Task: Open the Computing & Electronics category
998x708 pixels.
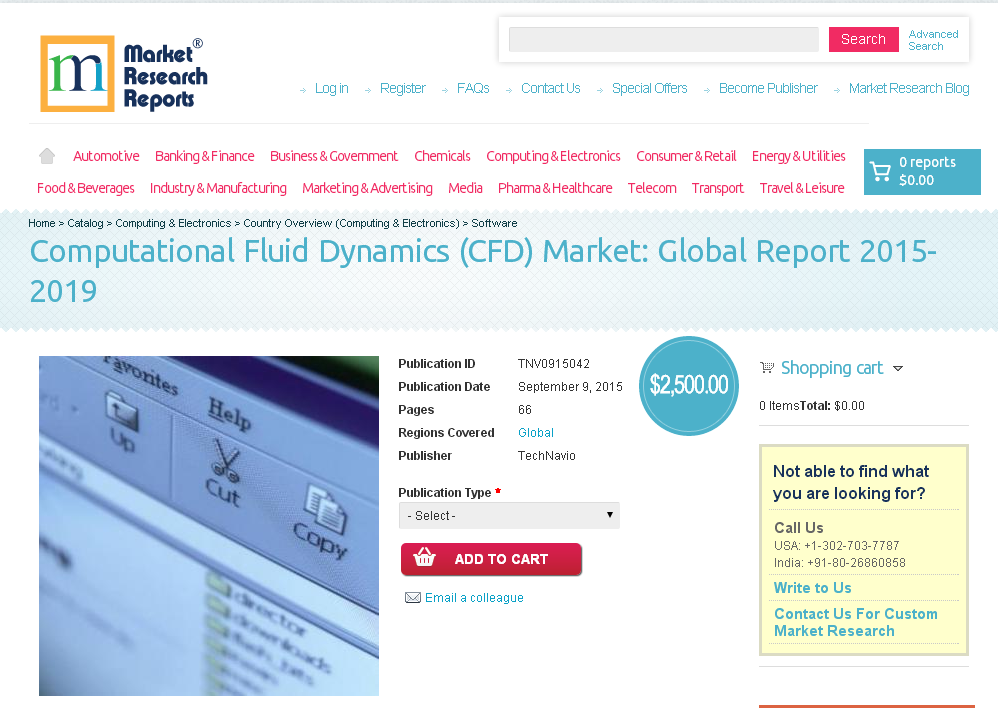Action: (x=553, y=156)
